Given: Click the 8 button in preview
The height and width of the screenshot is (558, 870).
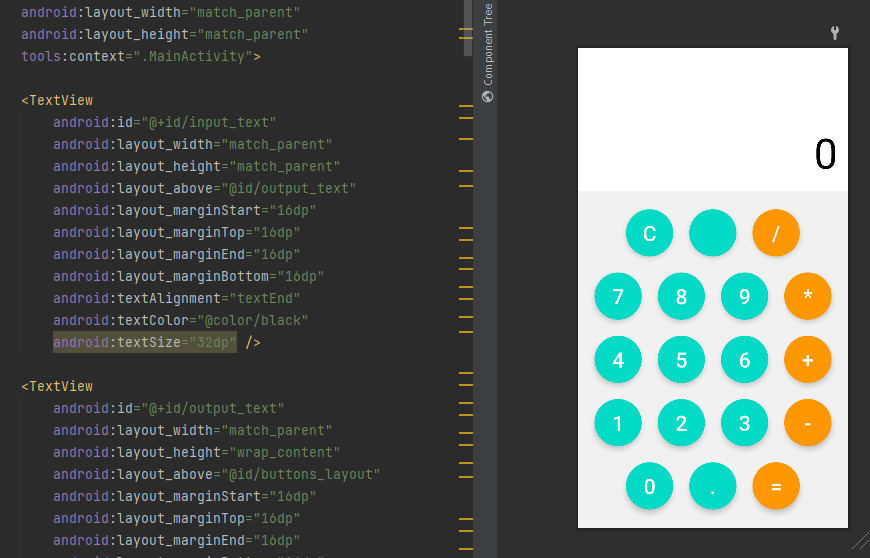Looking at the screenshot, I should pos(681,296).
